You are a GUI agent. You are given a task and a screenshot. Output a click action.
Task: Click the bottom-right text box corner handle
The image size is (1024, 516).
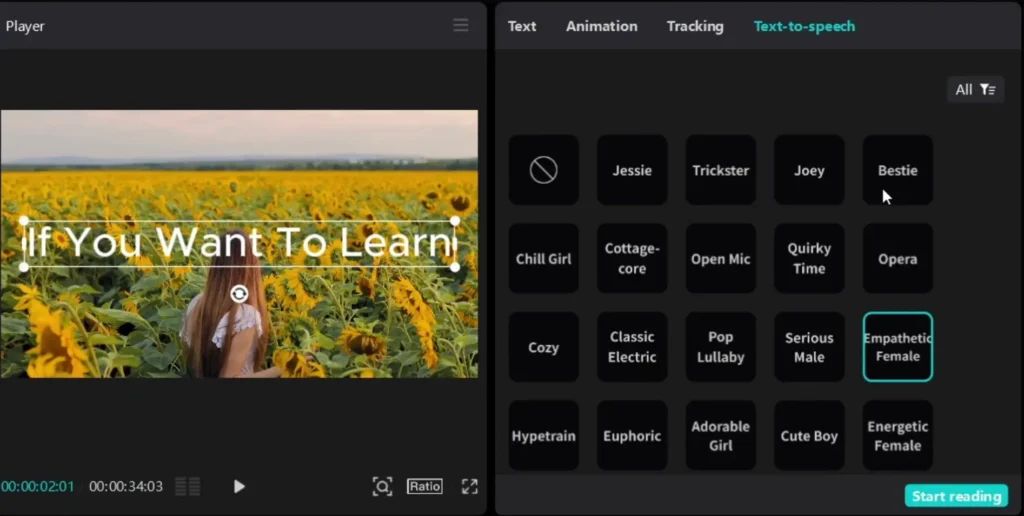tap(455, 266)
